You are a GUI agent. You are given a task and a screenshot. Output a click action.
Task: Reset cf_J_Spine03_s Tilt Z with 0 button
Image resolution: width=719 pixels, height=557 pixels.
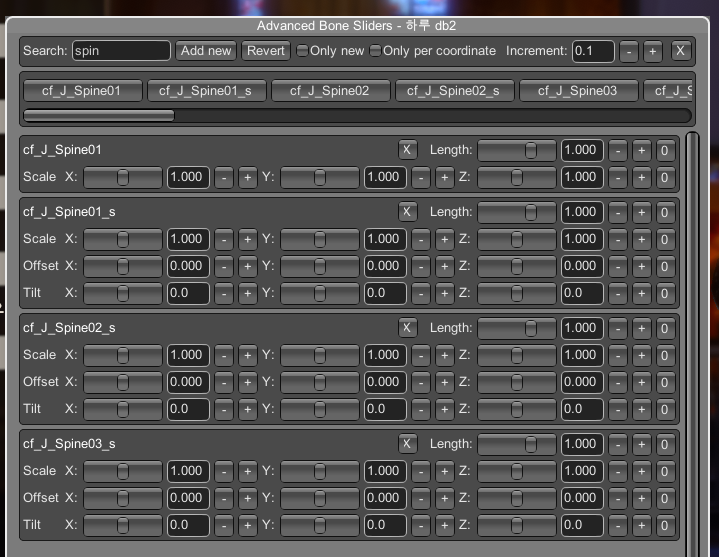coord(664,525)
